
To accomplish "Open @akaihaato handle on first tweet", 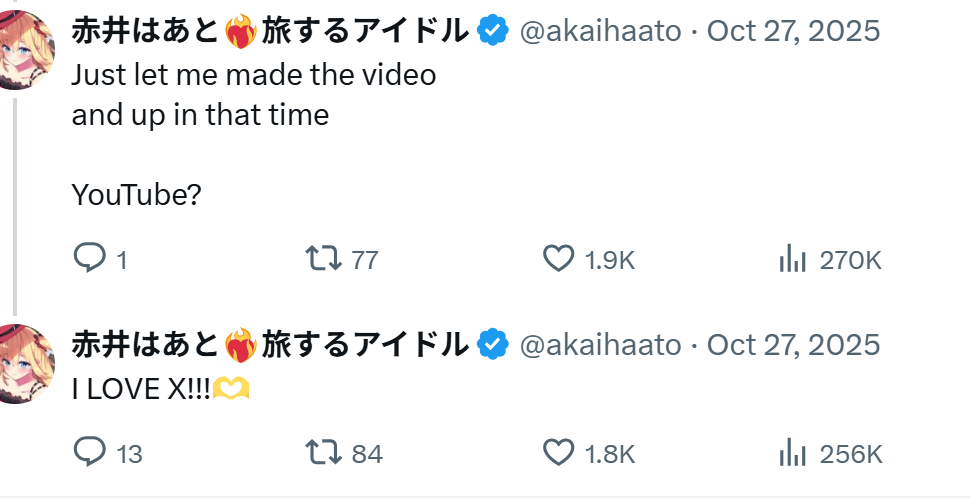I will pos(600,31).
